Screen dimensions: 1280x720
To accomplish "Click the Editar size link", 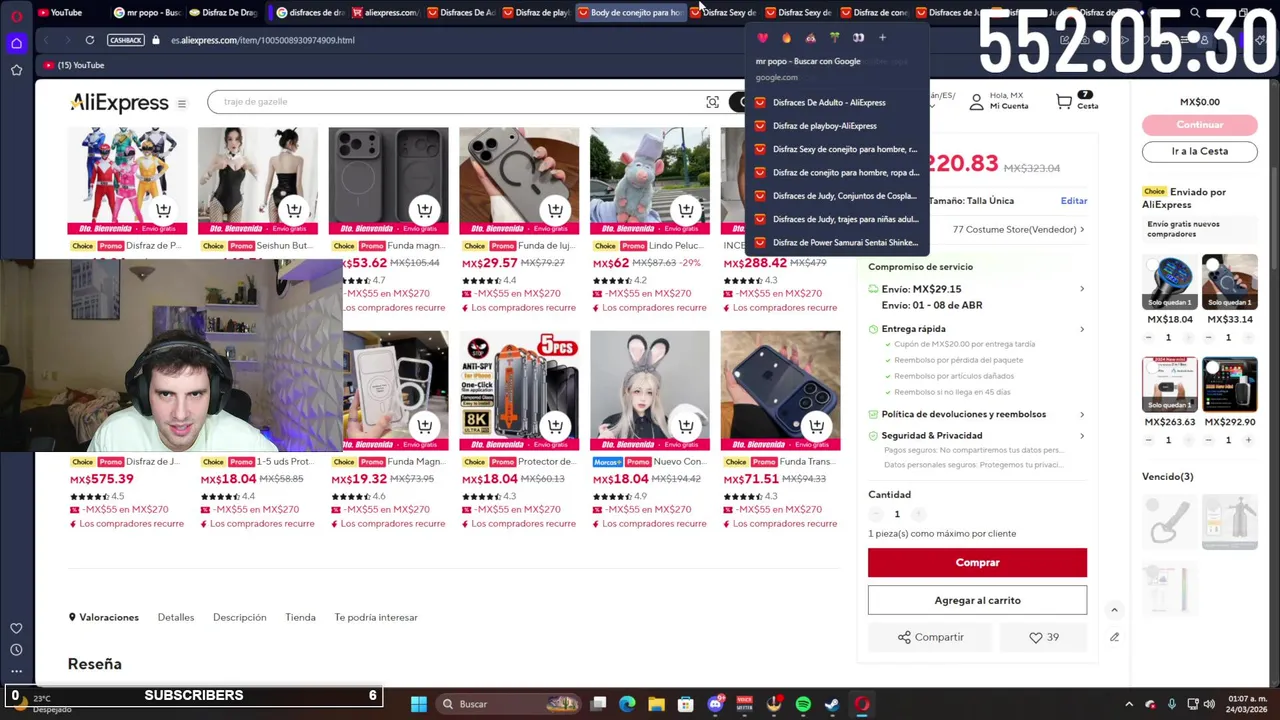I will [1074, 201].
